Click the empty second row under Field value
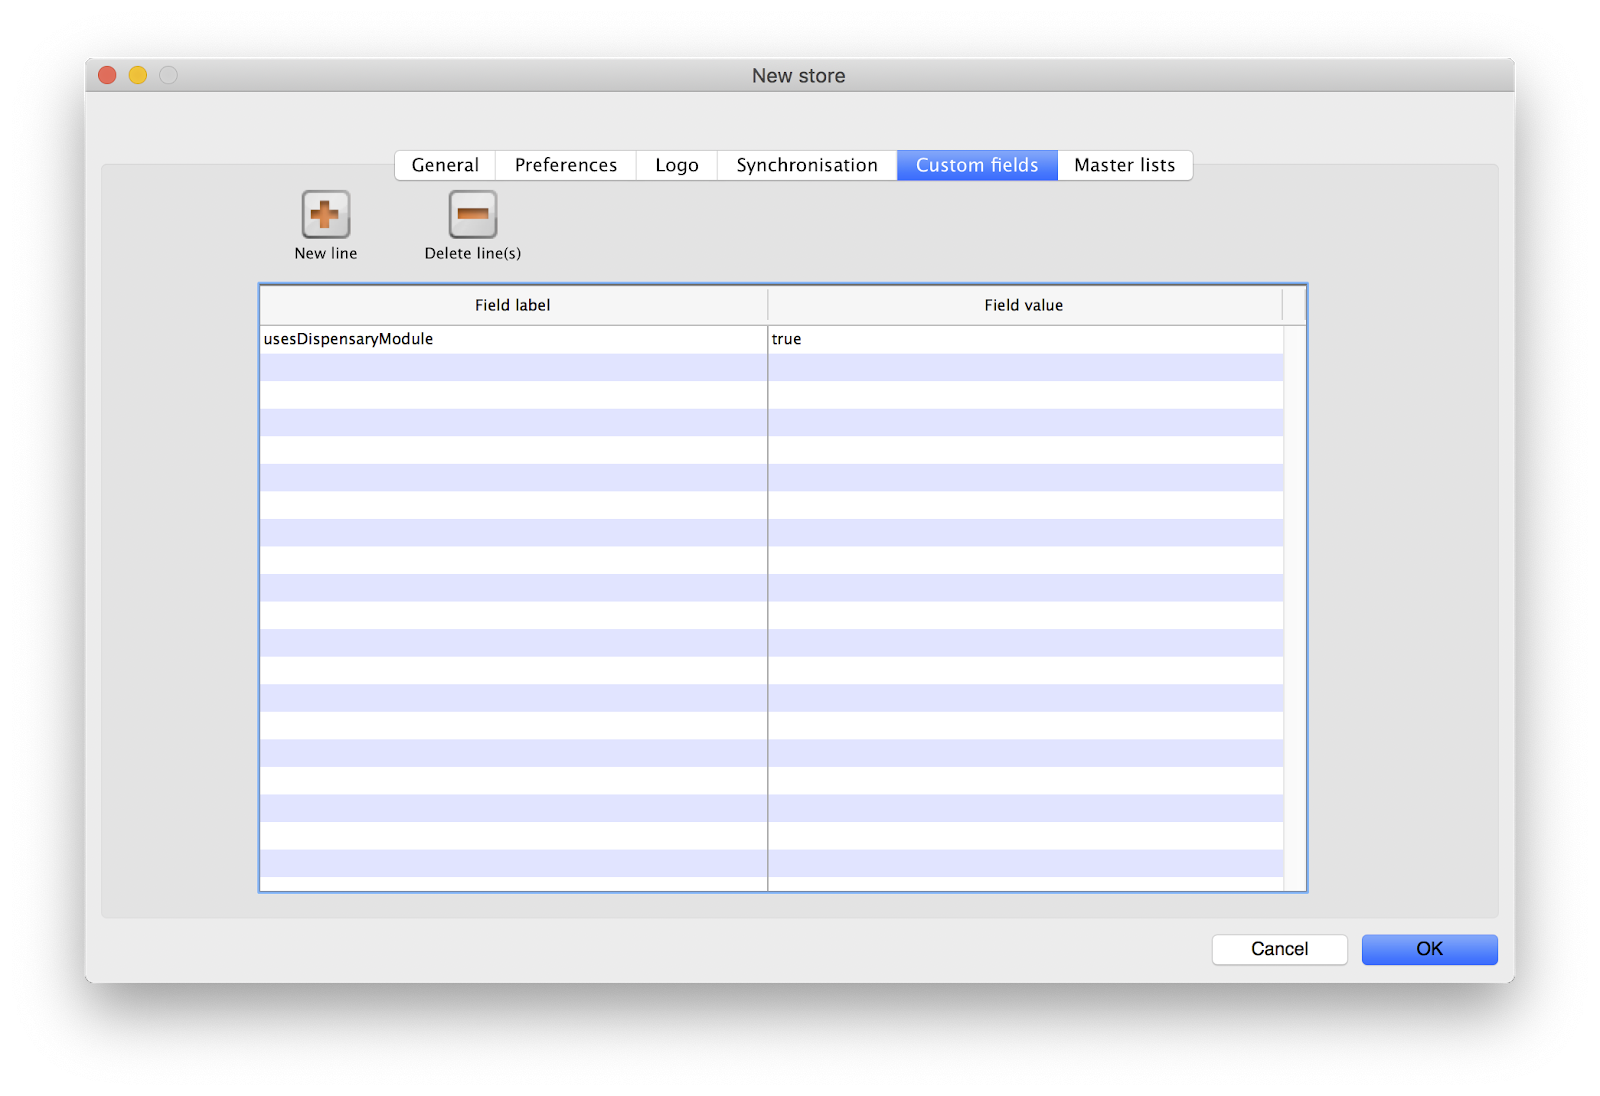The width and height of the screenshot is (1600, 1096). pyautogui.click(x=1024, y=367)
